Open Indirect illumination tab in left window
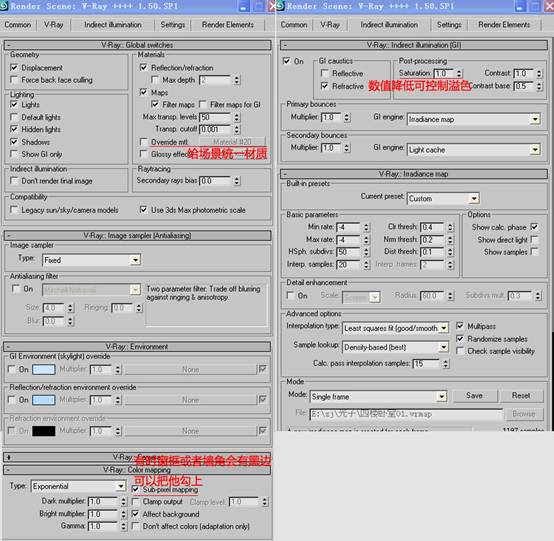Viewport: 554px width, 541px height. 113,25
